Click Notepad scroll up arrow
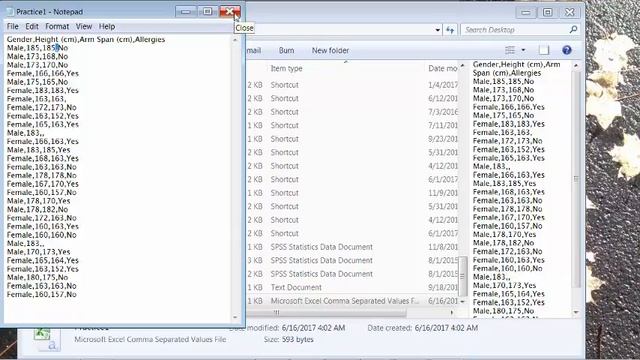The image size is (640, 360). tap(235, 40)
